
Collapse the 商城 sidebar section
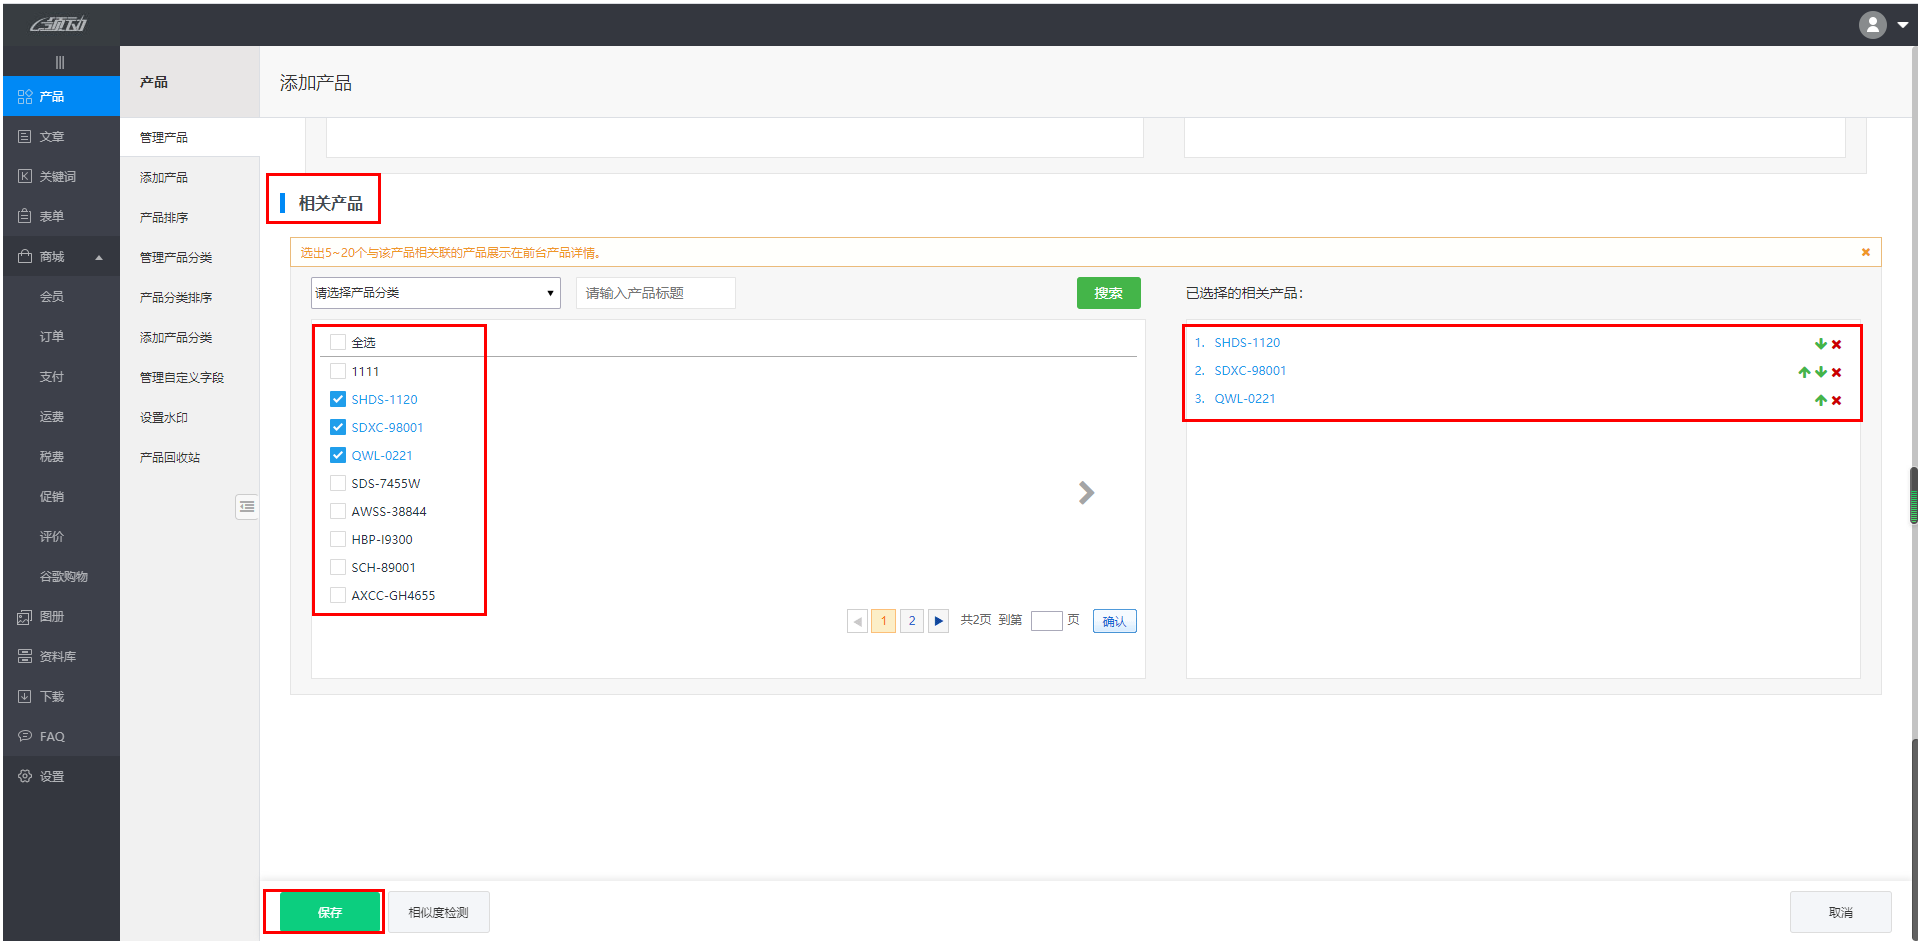point(99,257)
